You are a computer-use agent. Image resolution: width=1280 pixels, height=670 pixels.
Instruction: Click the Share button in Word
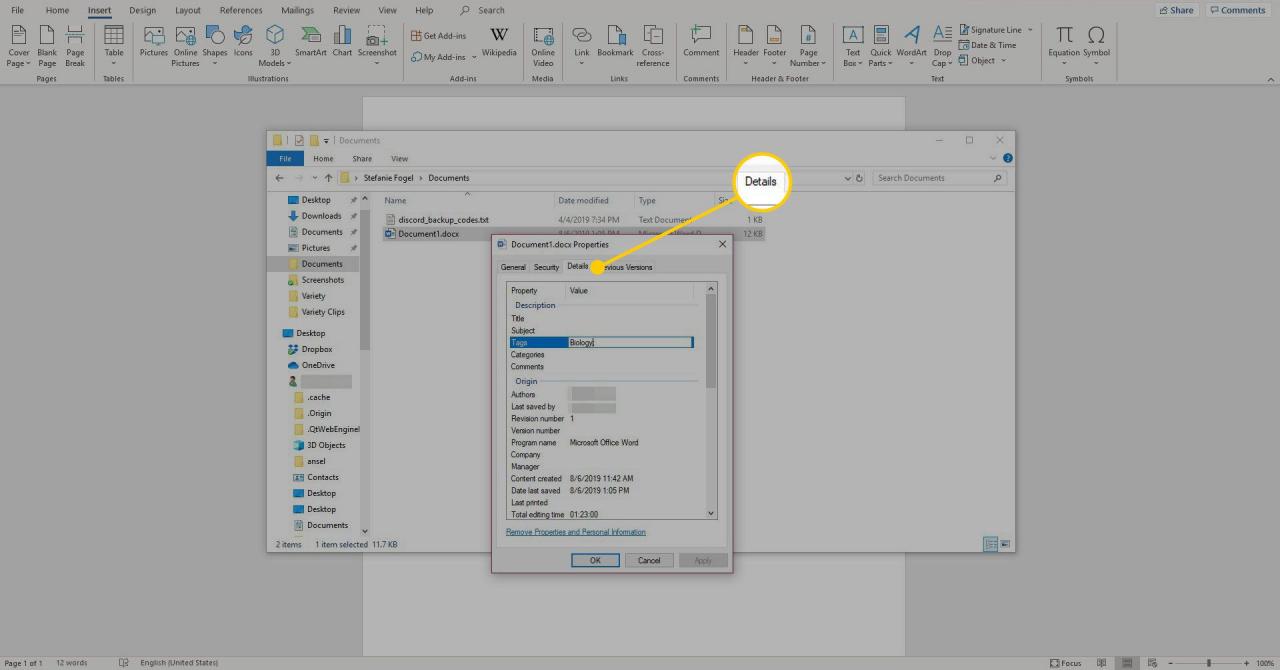pos(1176,10)
